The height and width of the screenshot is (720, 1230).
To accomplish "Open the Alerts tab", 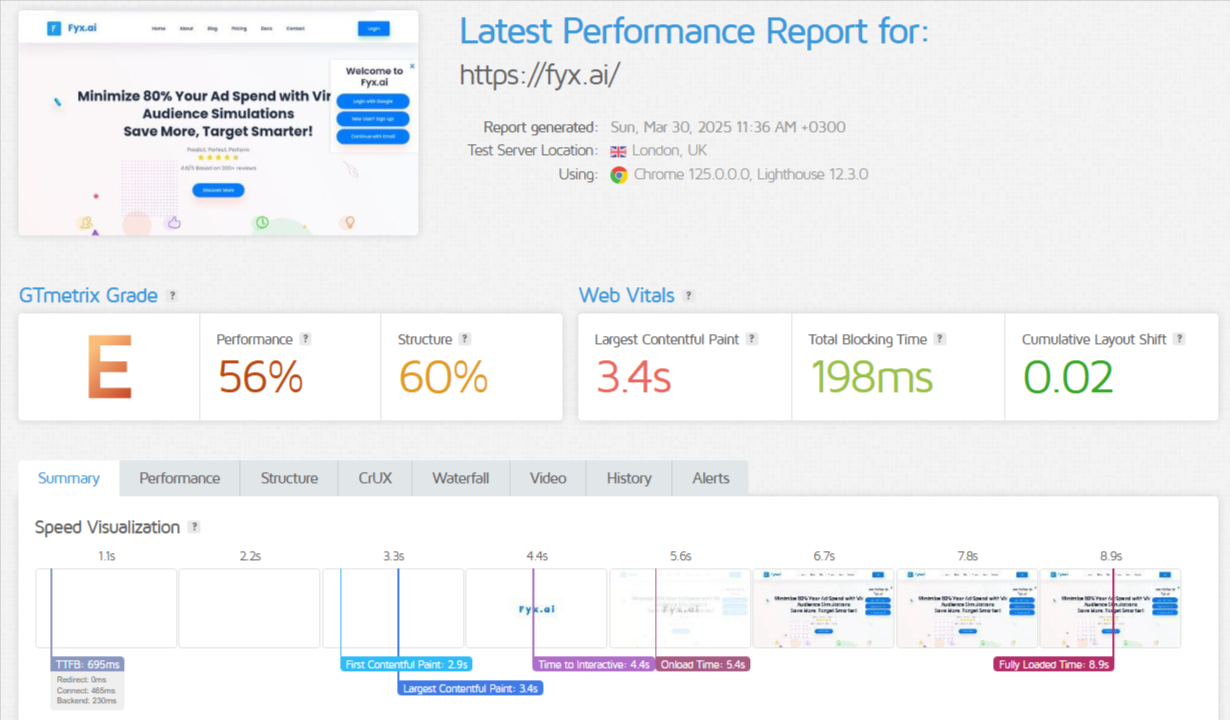I will click(710, 478).
